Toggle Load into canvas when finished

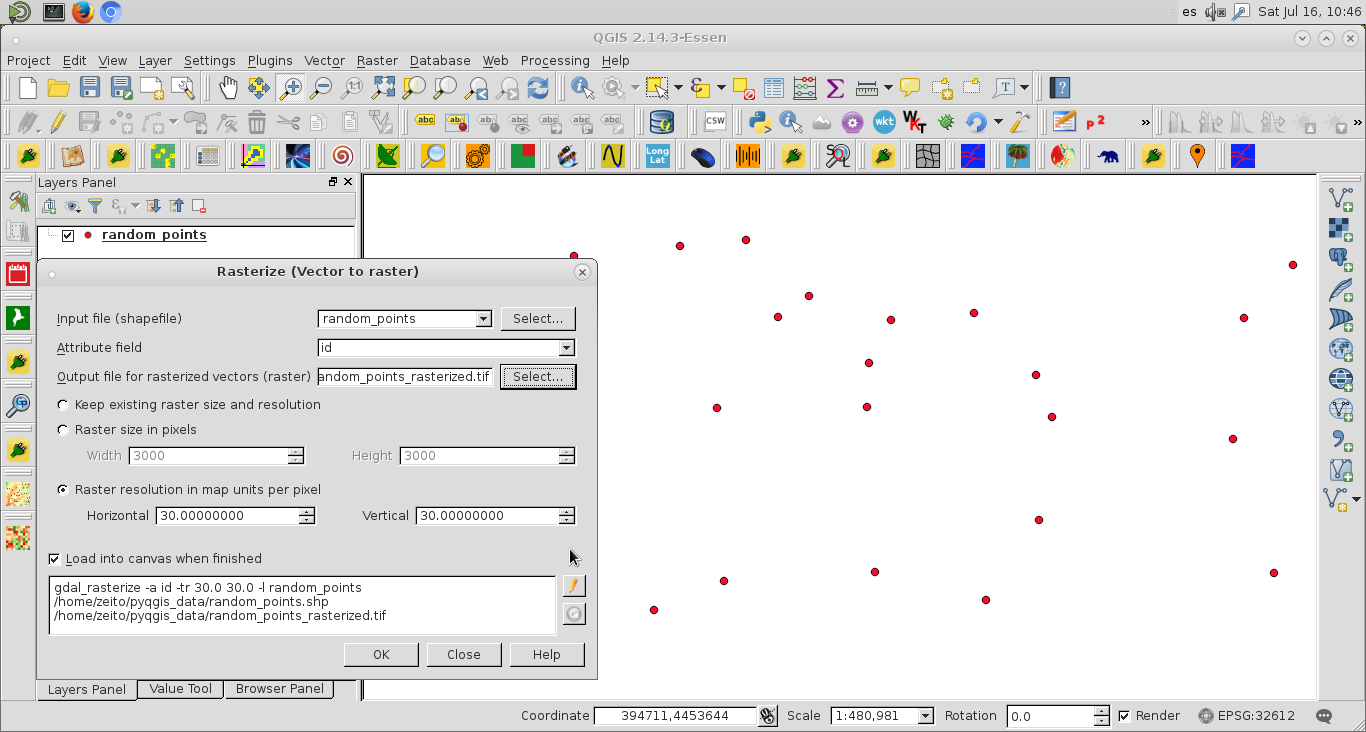(54, 559)
